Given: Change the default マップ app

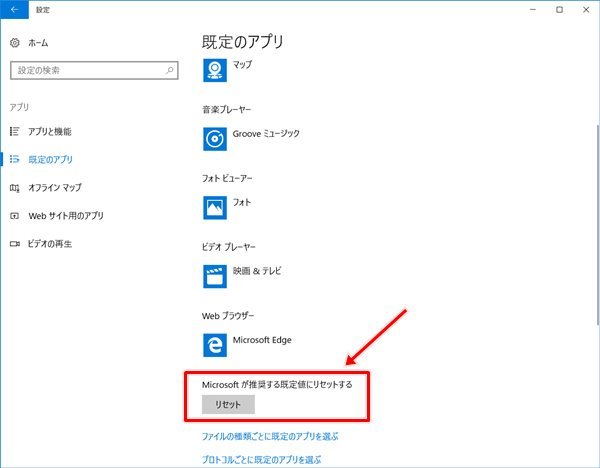Looking at the screenshot, I should click(x=228, y=70).
